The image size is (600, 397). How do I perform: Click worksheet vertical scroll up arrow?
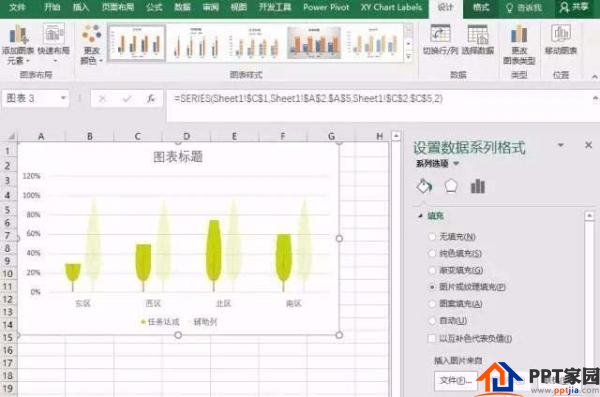pyautogui.click(x=396, y=136)
